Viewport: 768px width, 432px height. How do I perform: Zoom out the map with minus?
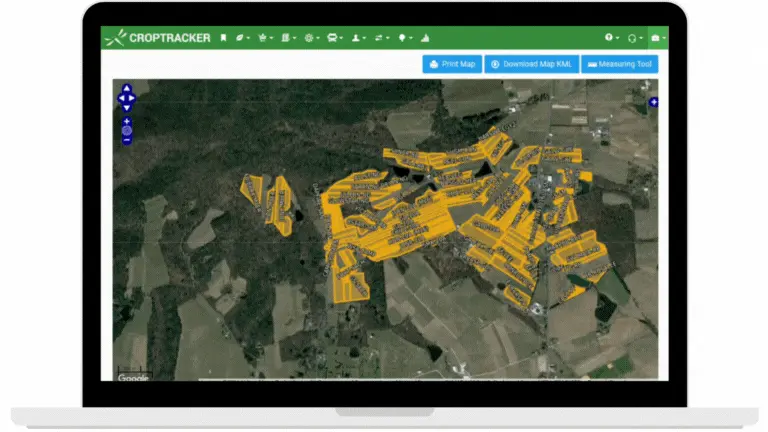(127, 140)
